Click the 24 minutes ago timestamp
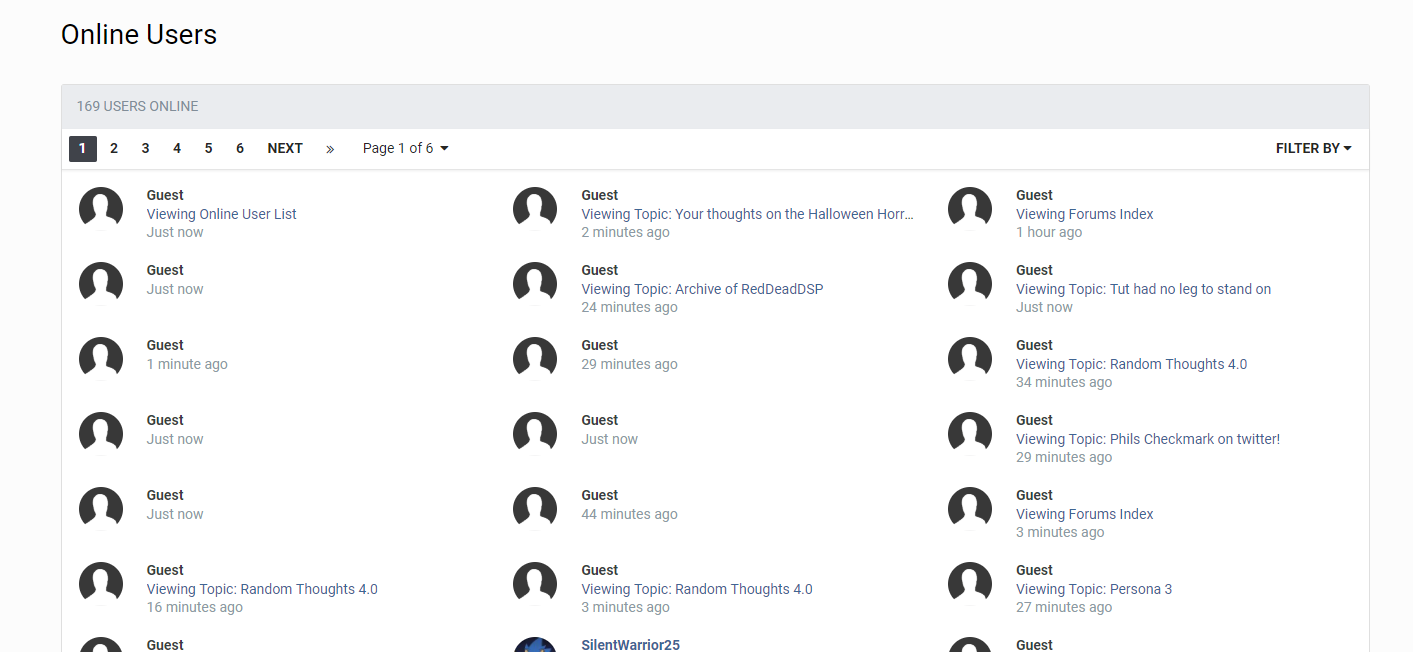The height and width of the screenshot is (652, 1413). (630, 307)
